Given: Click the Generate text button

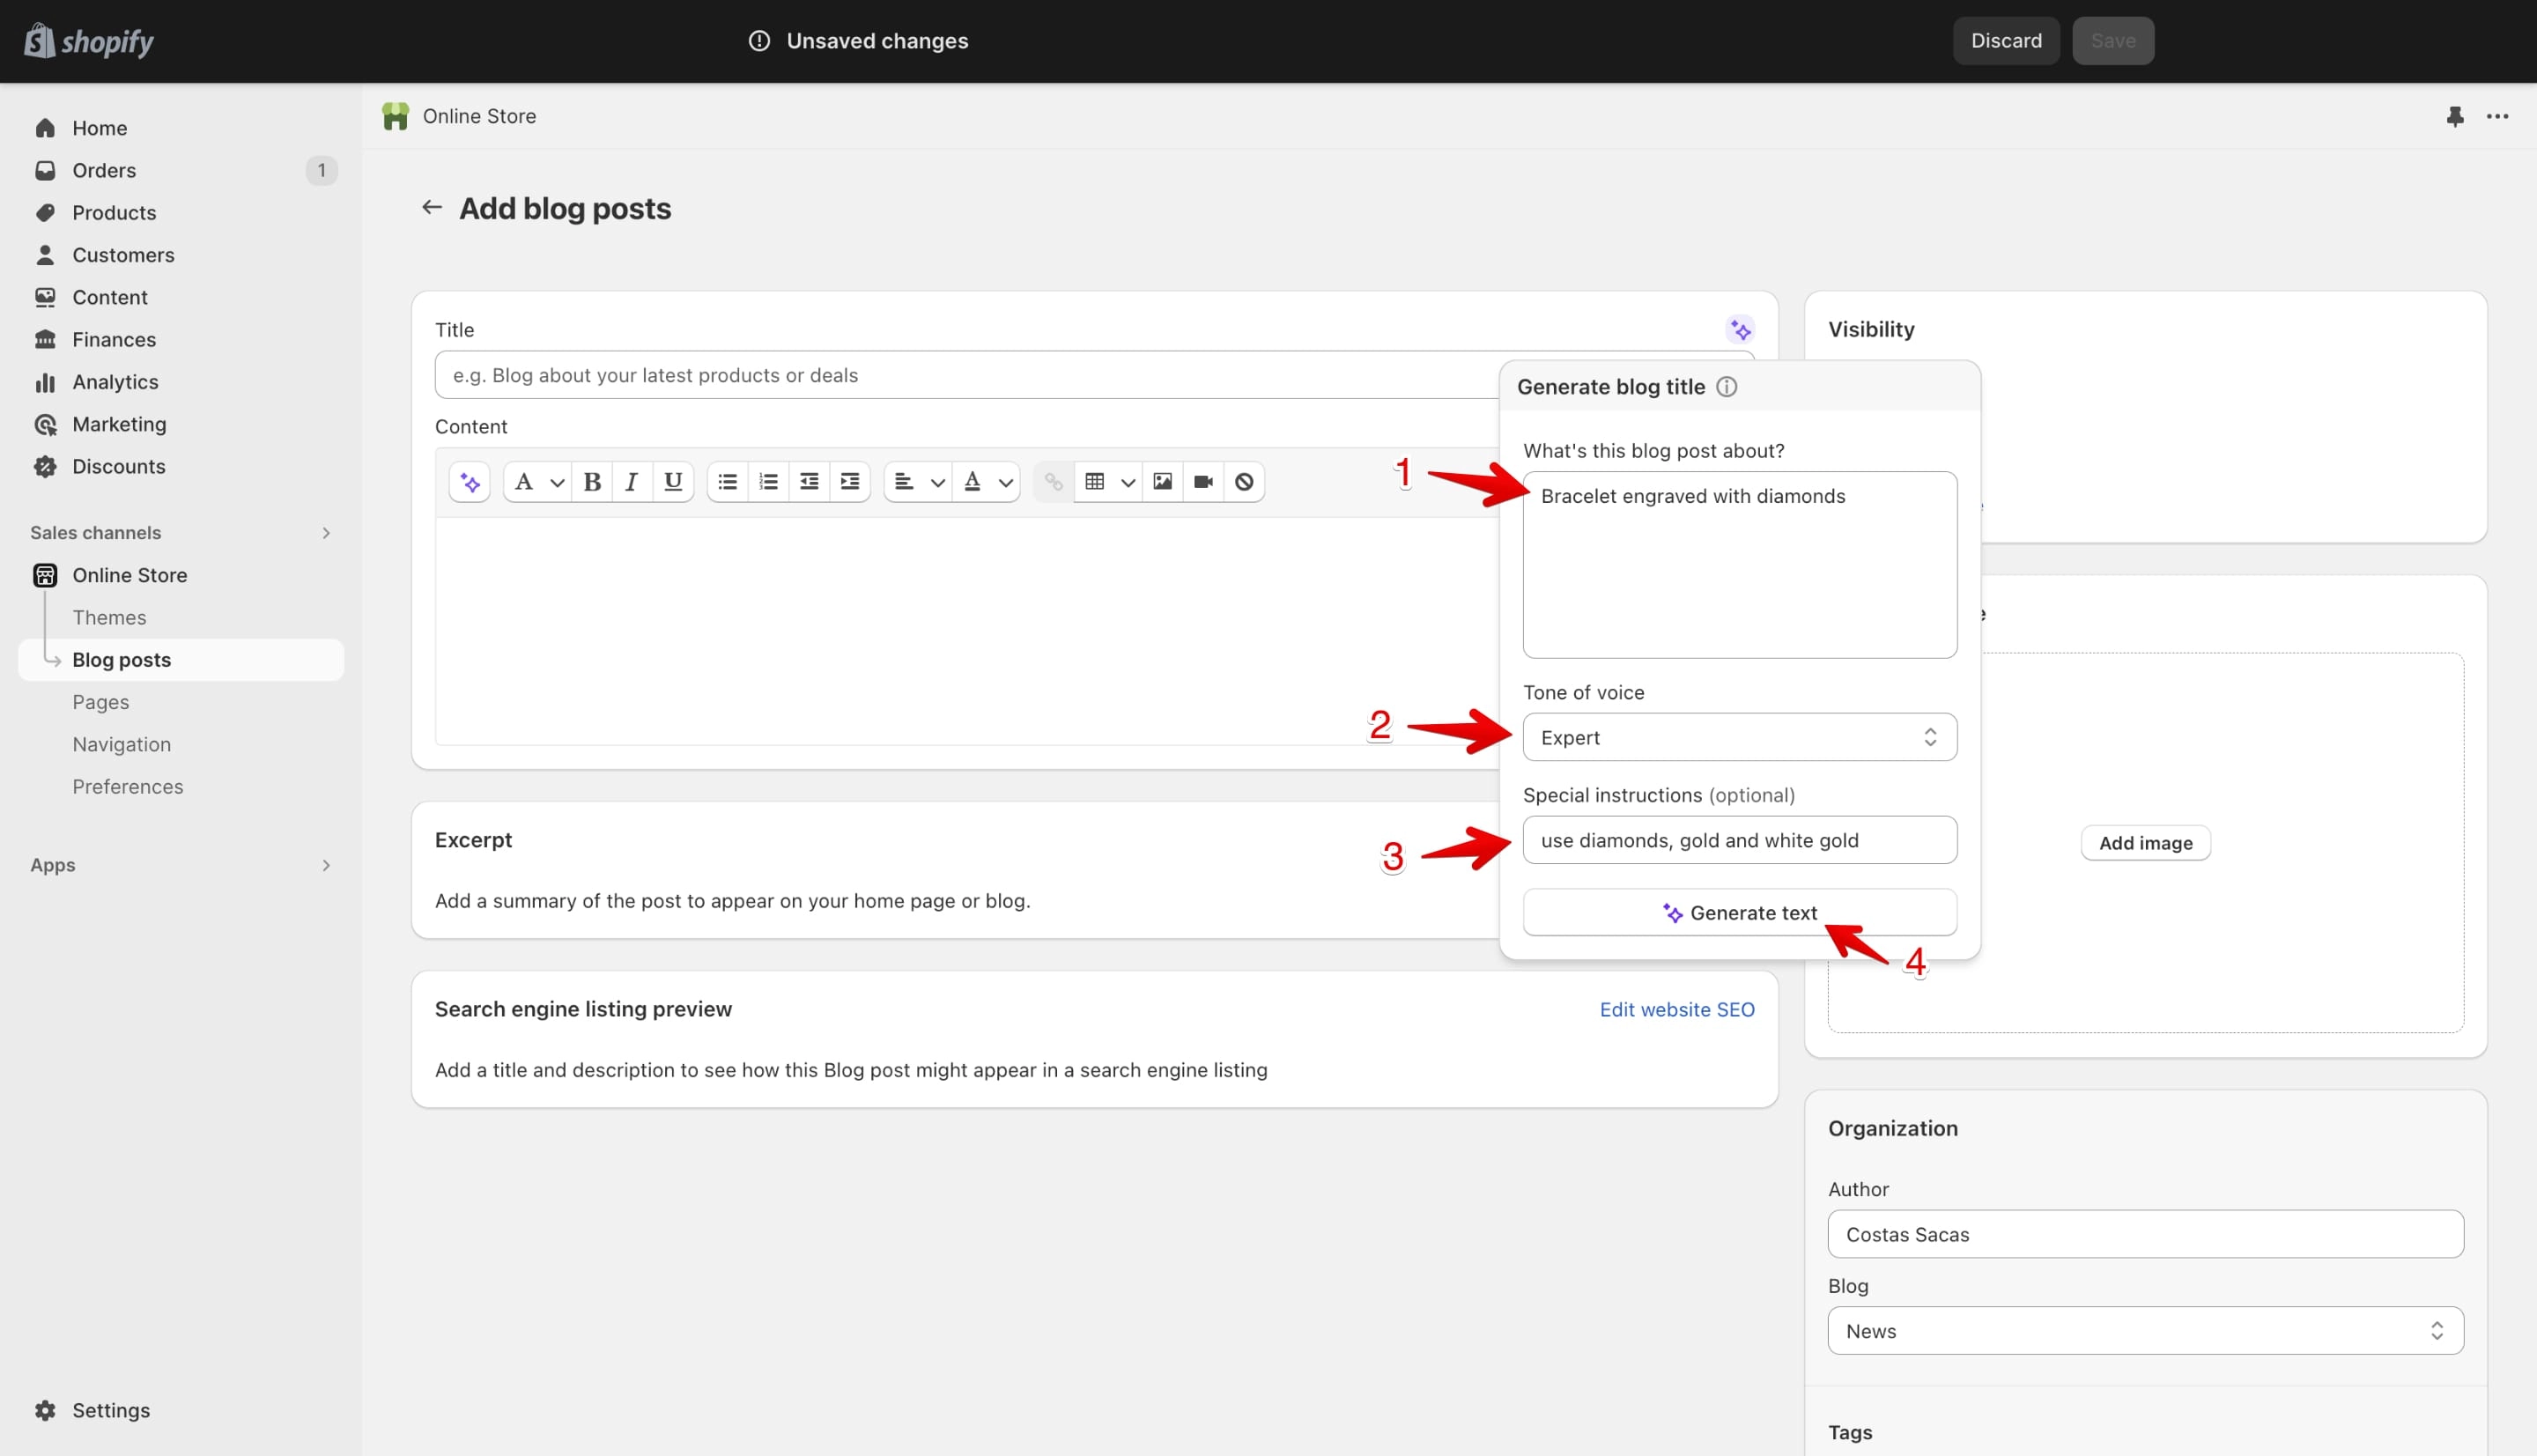Looking at the screenshot, I should [1739, 912].
